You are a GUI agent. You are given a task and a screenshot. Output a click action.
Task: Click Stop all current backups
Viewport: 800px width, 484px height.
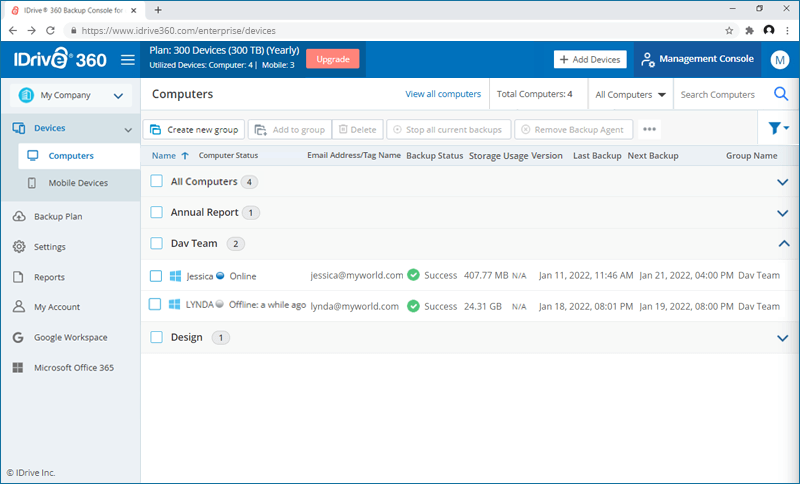click(448, 130)
